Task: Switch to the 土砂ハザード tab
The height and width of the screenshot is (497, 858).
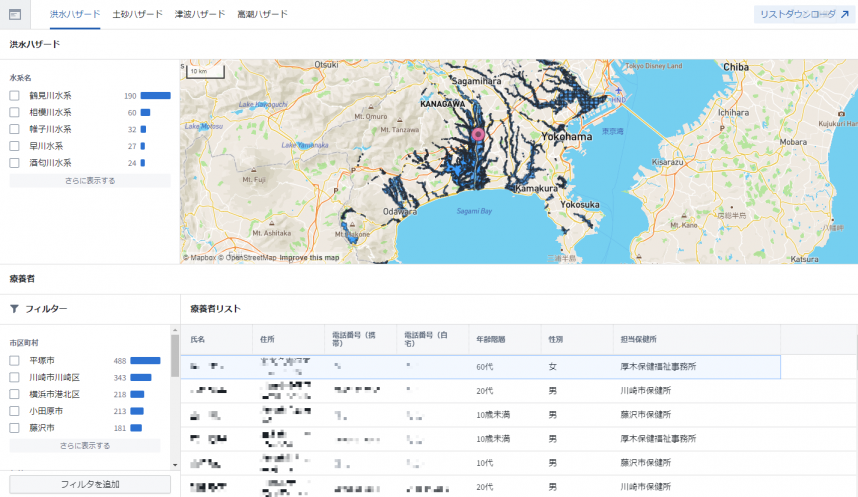Action: point(137,14)
